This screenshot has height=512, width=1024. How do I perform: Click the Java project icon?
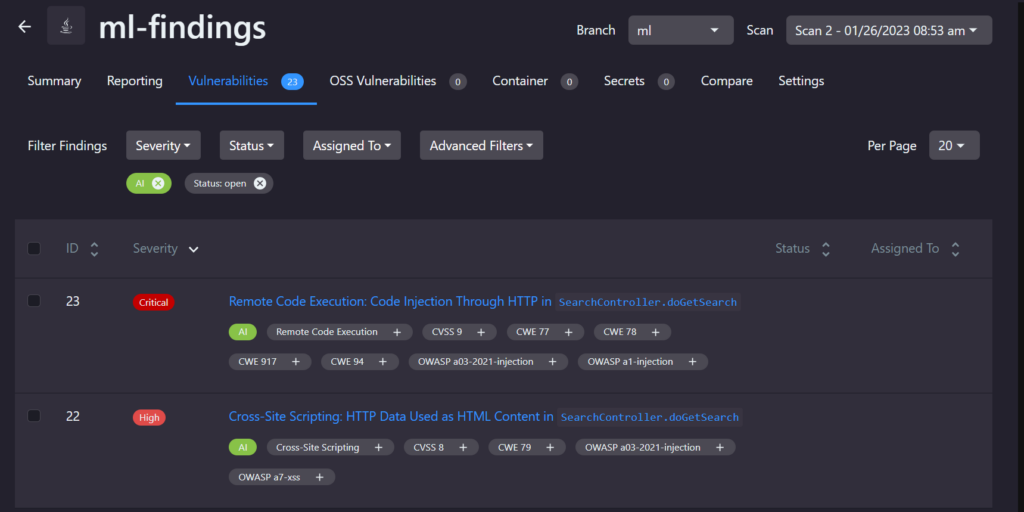66,27
